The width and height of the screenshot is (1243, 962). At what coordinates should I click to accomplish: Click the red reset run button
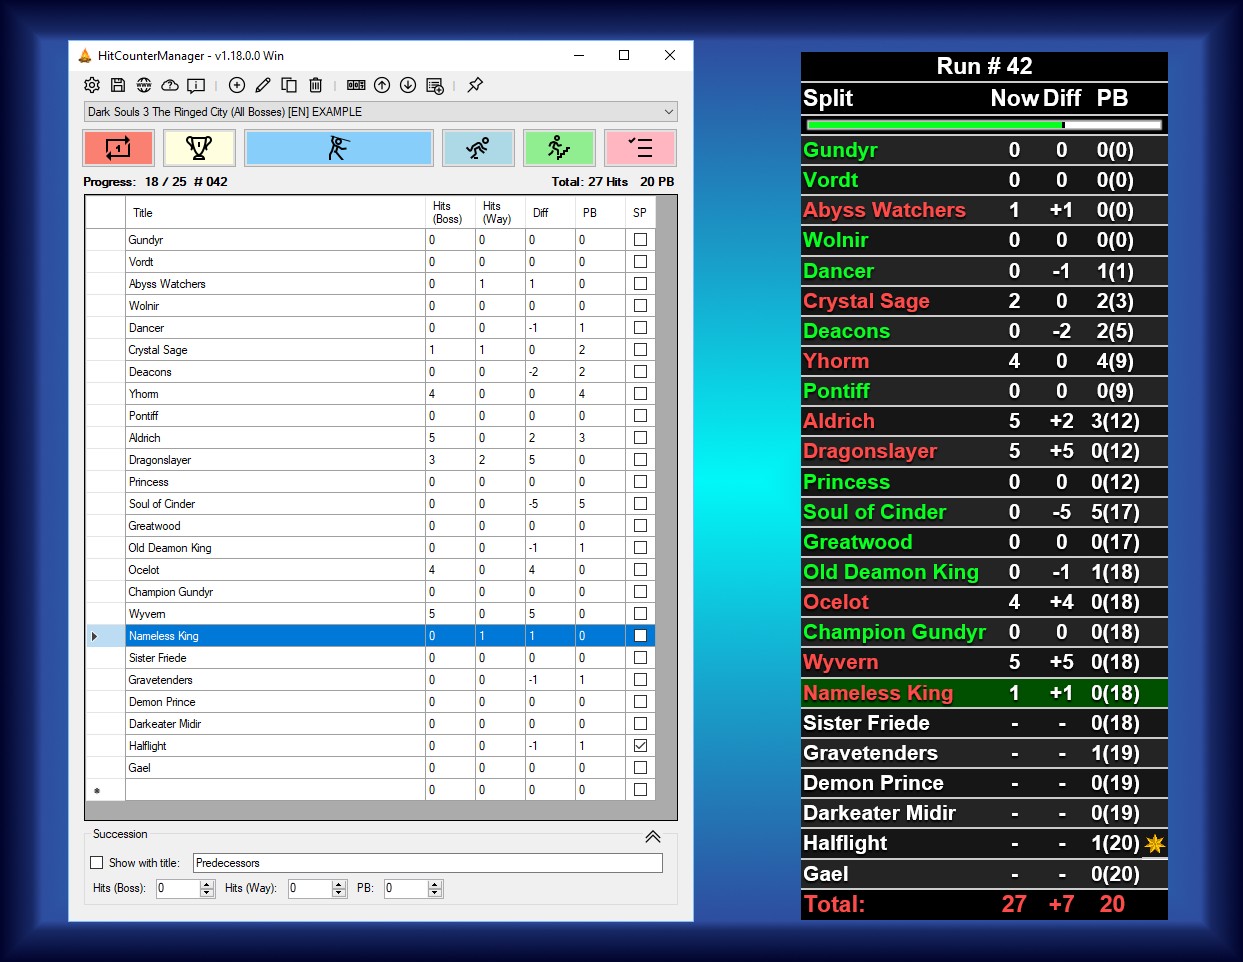118,148
